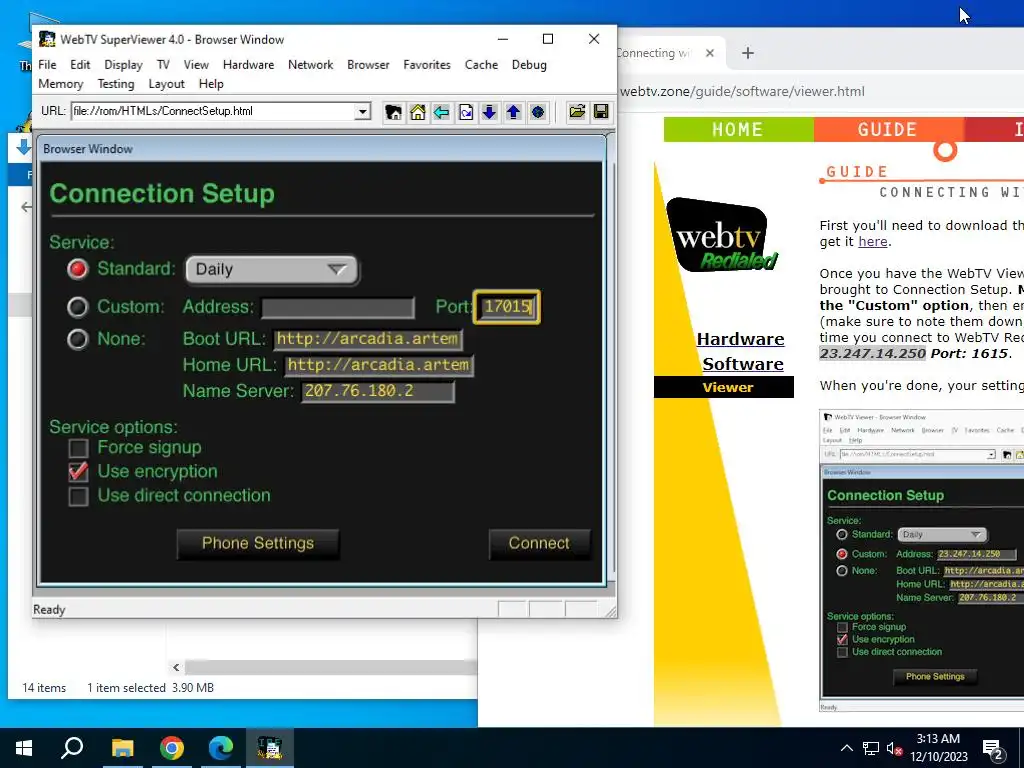The image size is (1024, 768).
Task: Click the Port input field
Action: click(507, 307)
